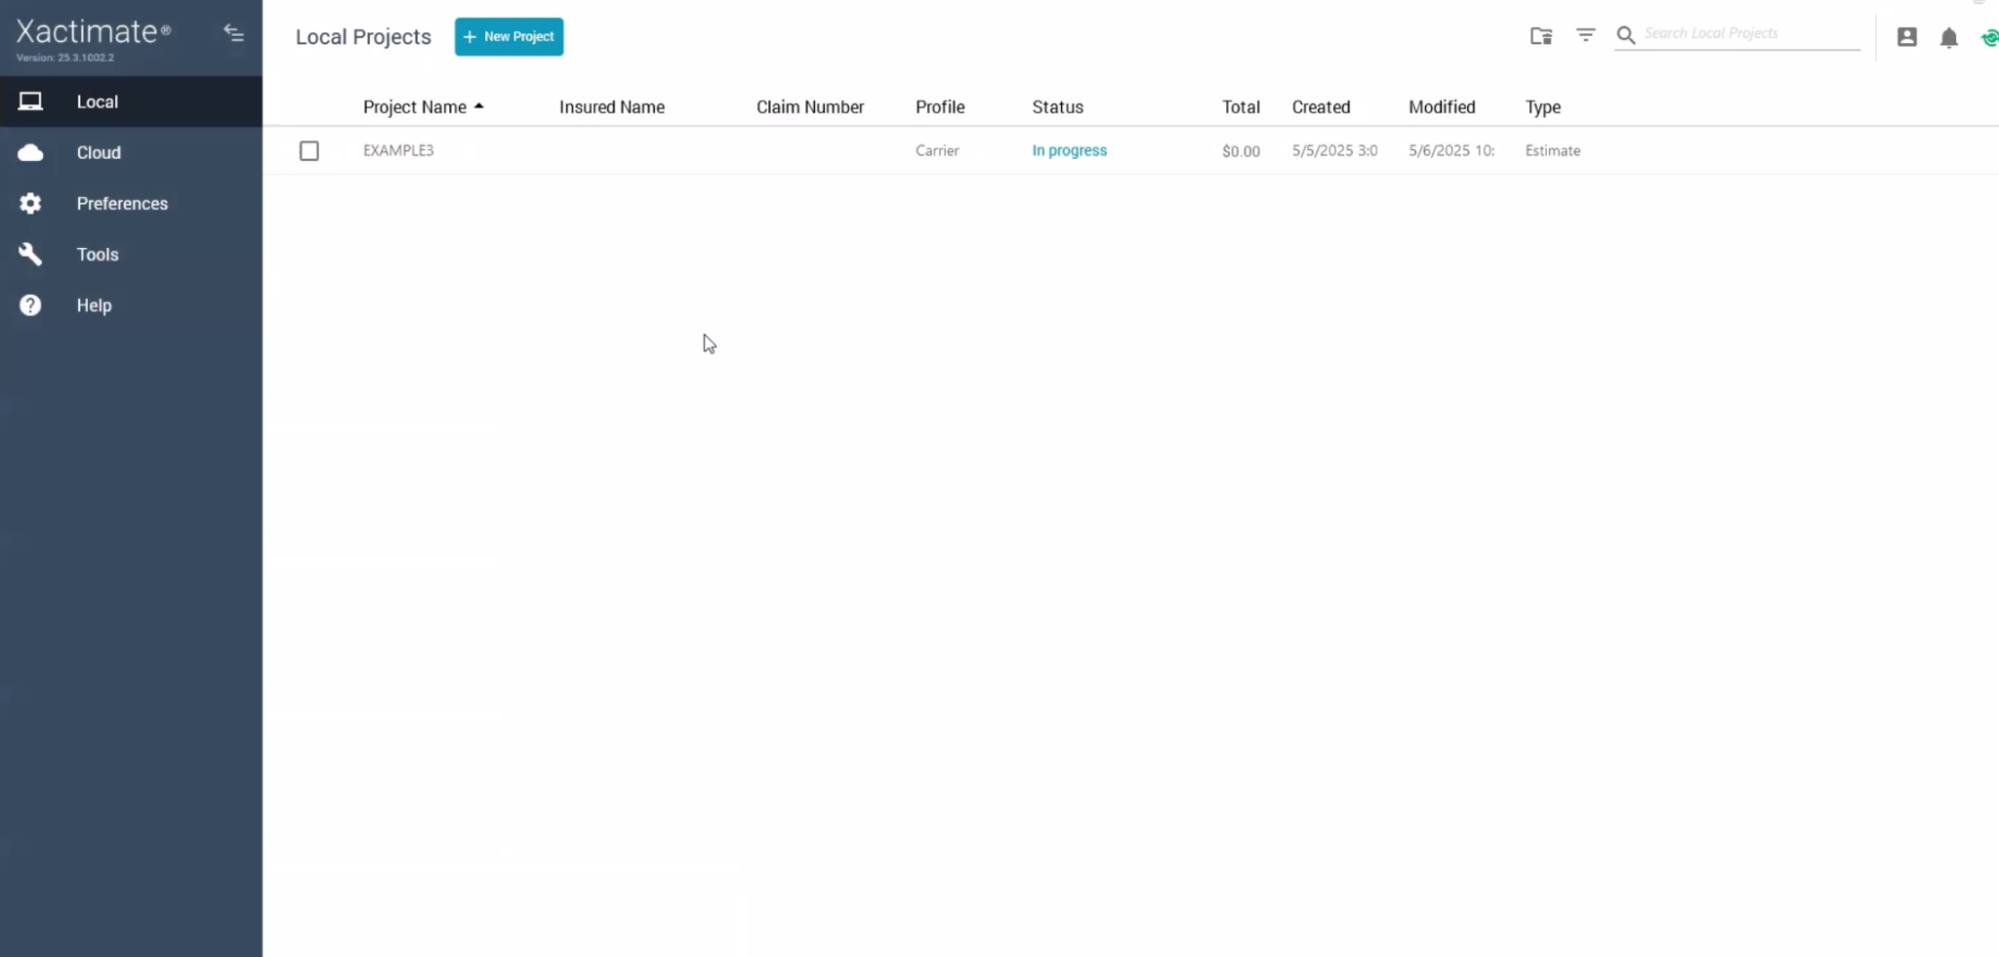Open the Cloud projects section

(97, 152)
